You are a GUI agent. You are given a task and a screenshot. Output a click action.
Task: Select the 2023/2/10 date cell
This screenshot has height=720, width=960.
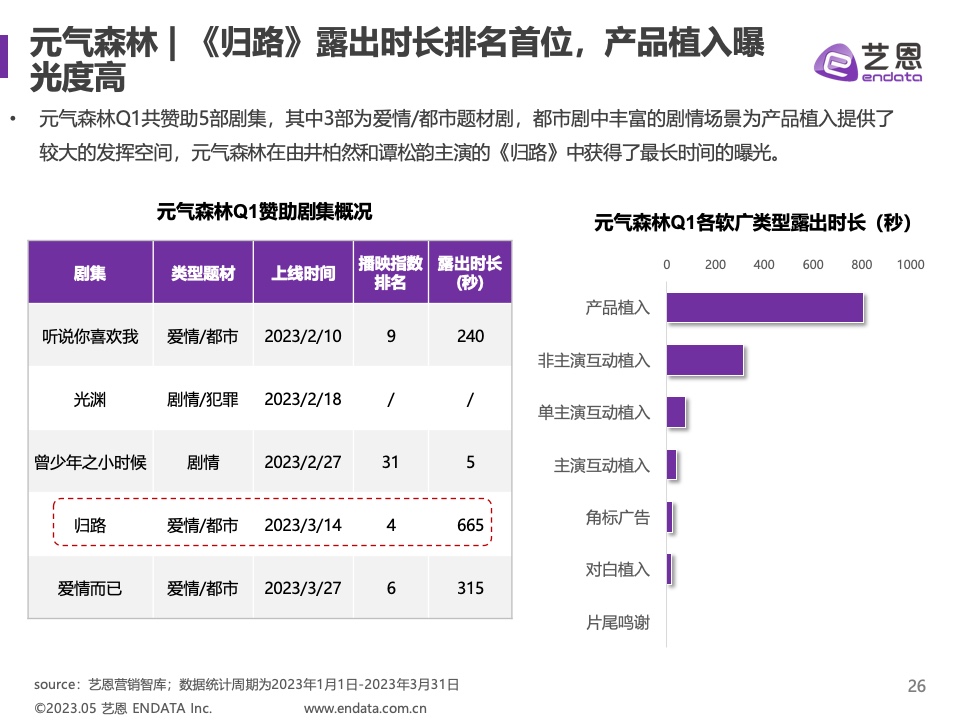tap(303, 336)
